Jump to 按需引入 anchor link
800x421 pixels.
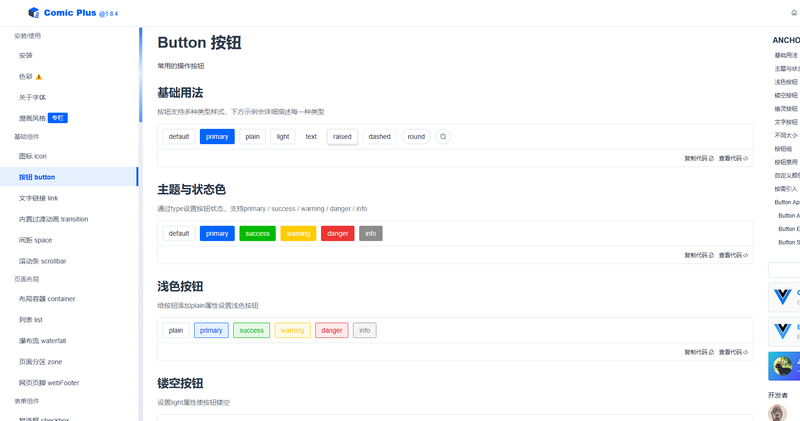pyautogui.click(x=786, y=189)
